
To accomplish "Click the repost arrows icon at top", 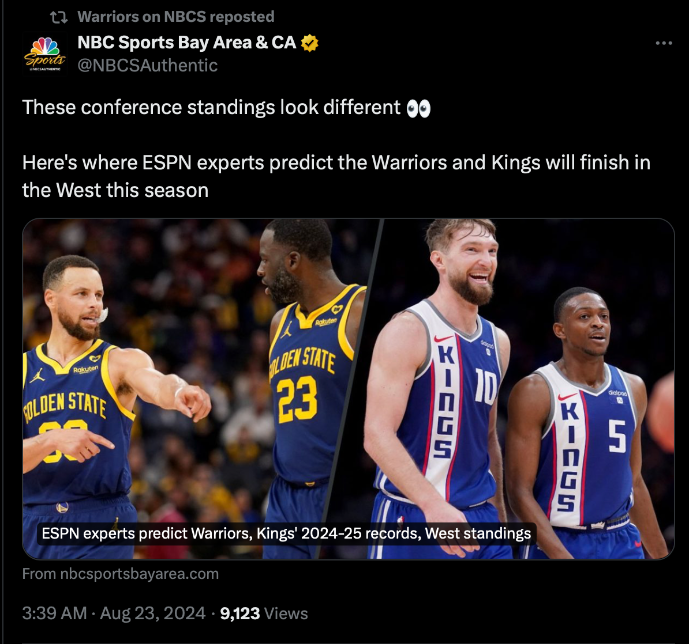I will pyautogui.click(x=59, y=17).
